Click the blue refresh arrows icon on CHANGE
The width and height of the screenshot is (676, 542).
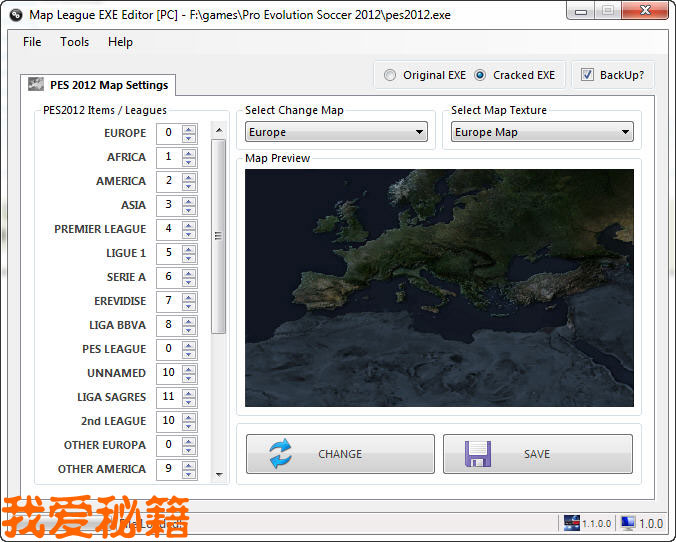pos(281,454)
